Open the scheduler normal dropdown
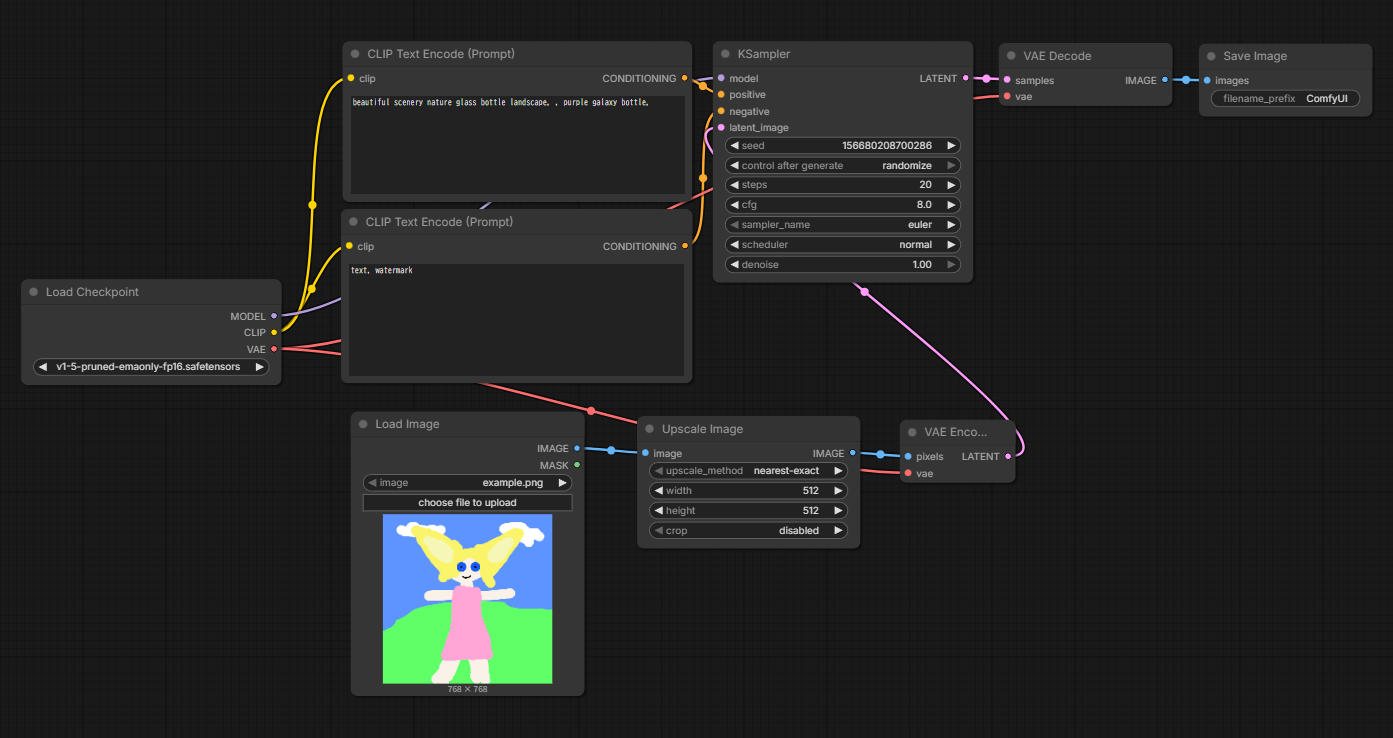The image size is (1393, 738). (842, 245)
